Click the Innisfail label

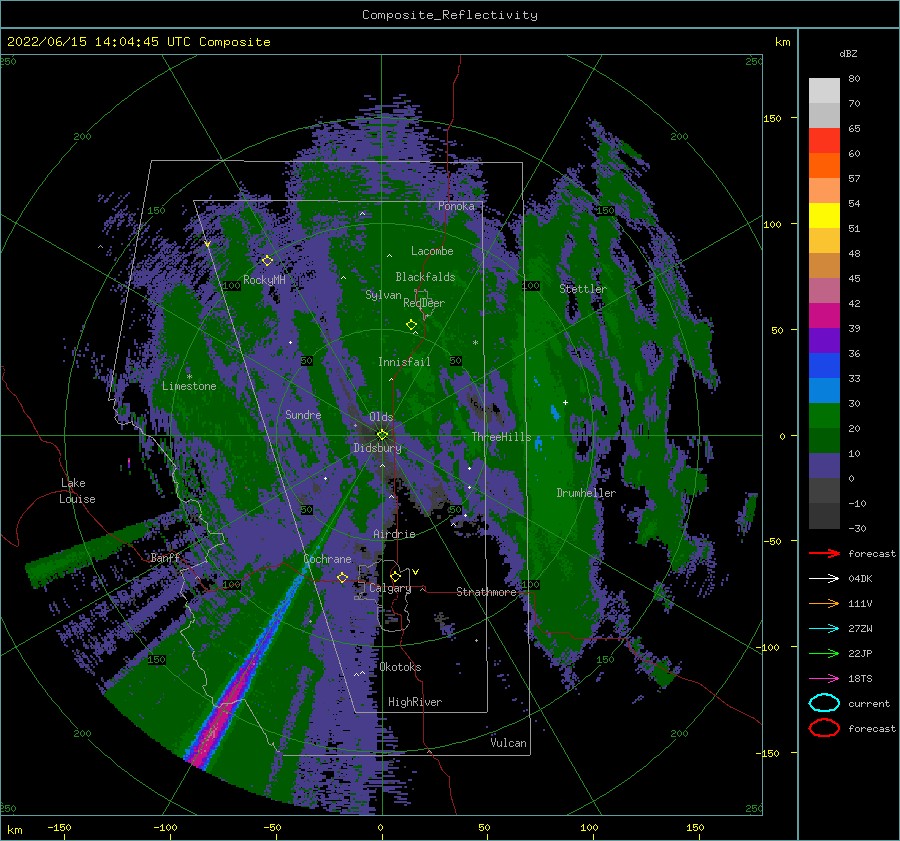404,362
